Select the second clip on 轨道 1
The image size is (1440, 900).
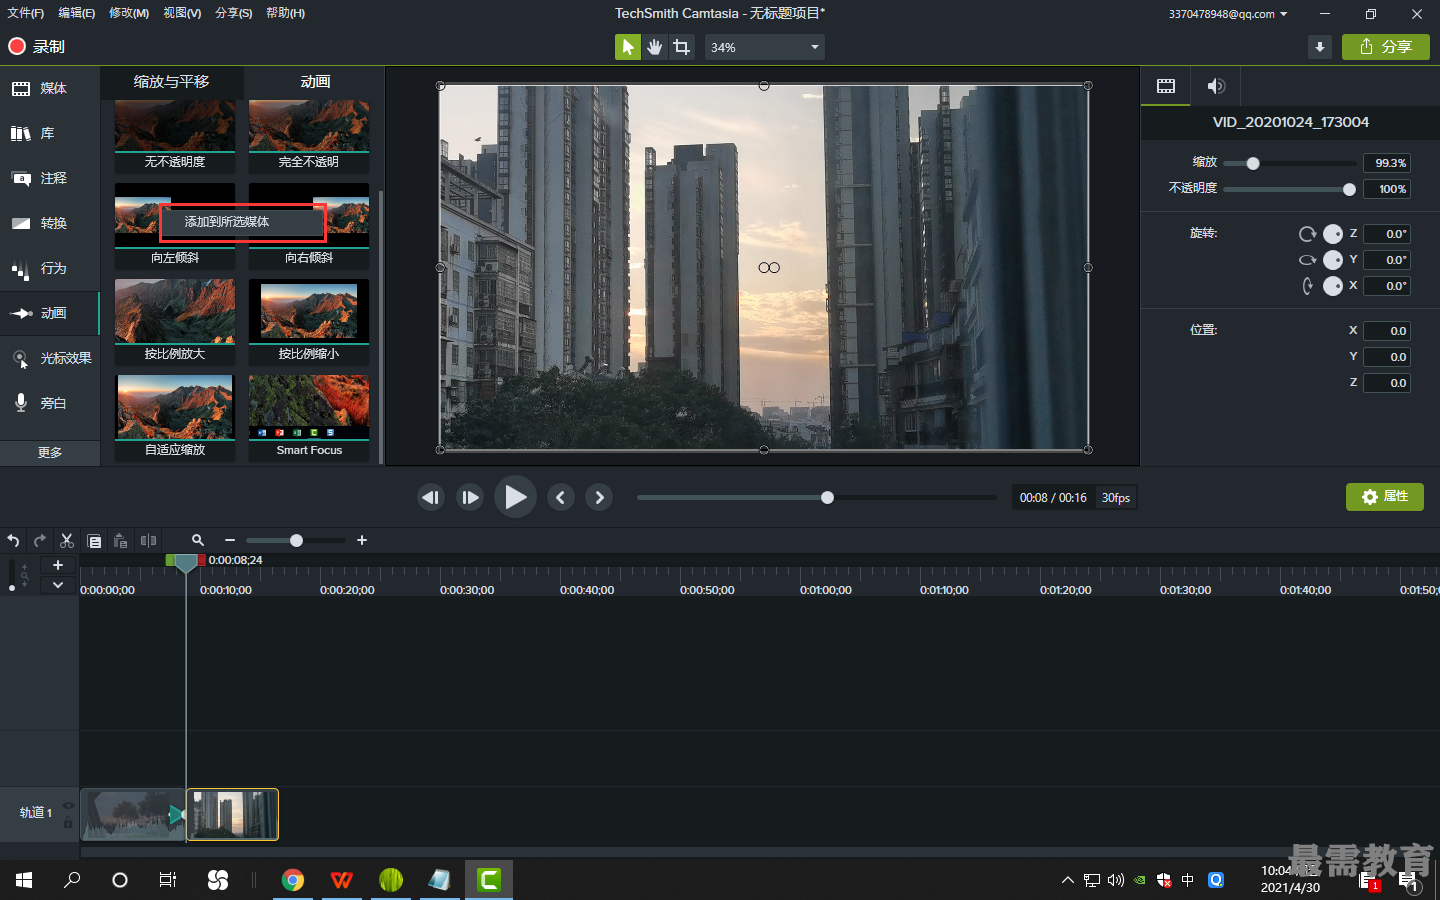[232, 814]
